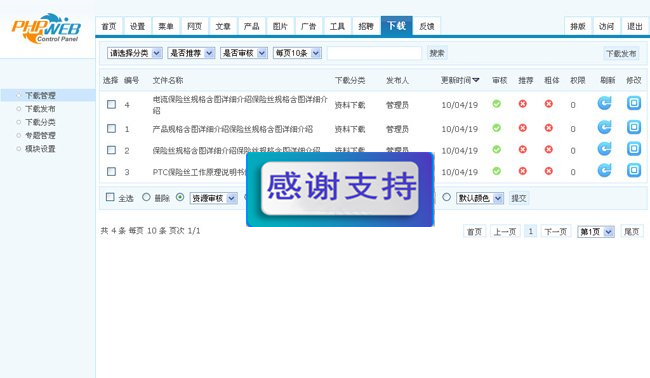Click blue refresh arrow icon for row 2

tap(604, 148)
